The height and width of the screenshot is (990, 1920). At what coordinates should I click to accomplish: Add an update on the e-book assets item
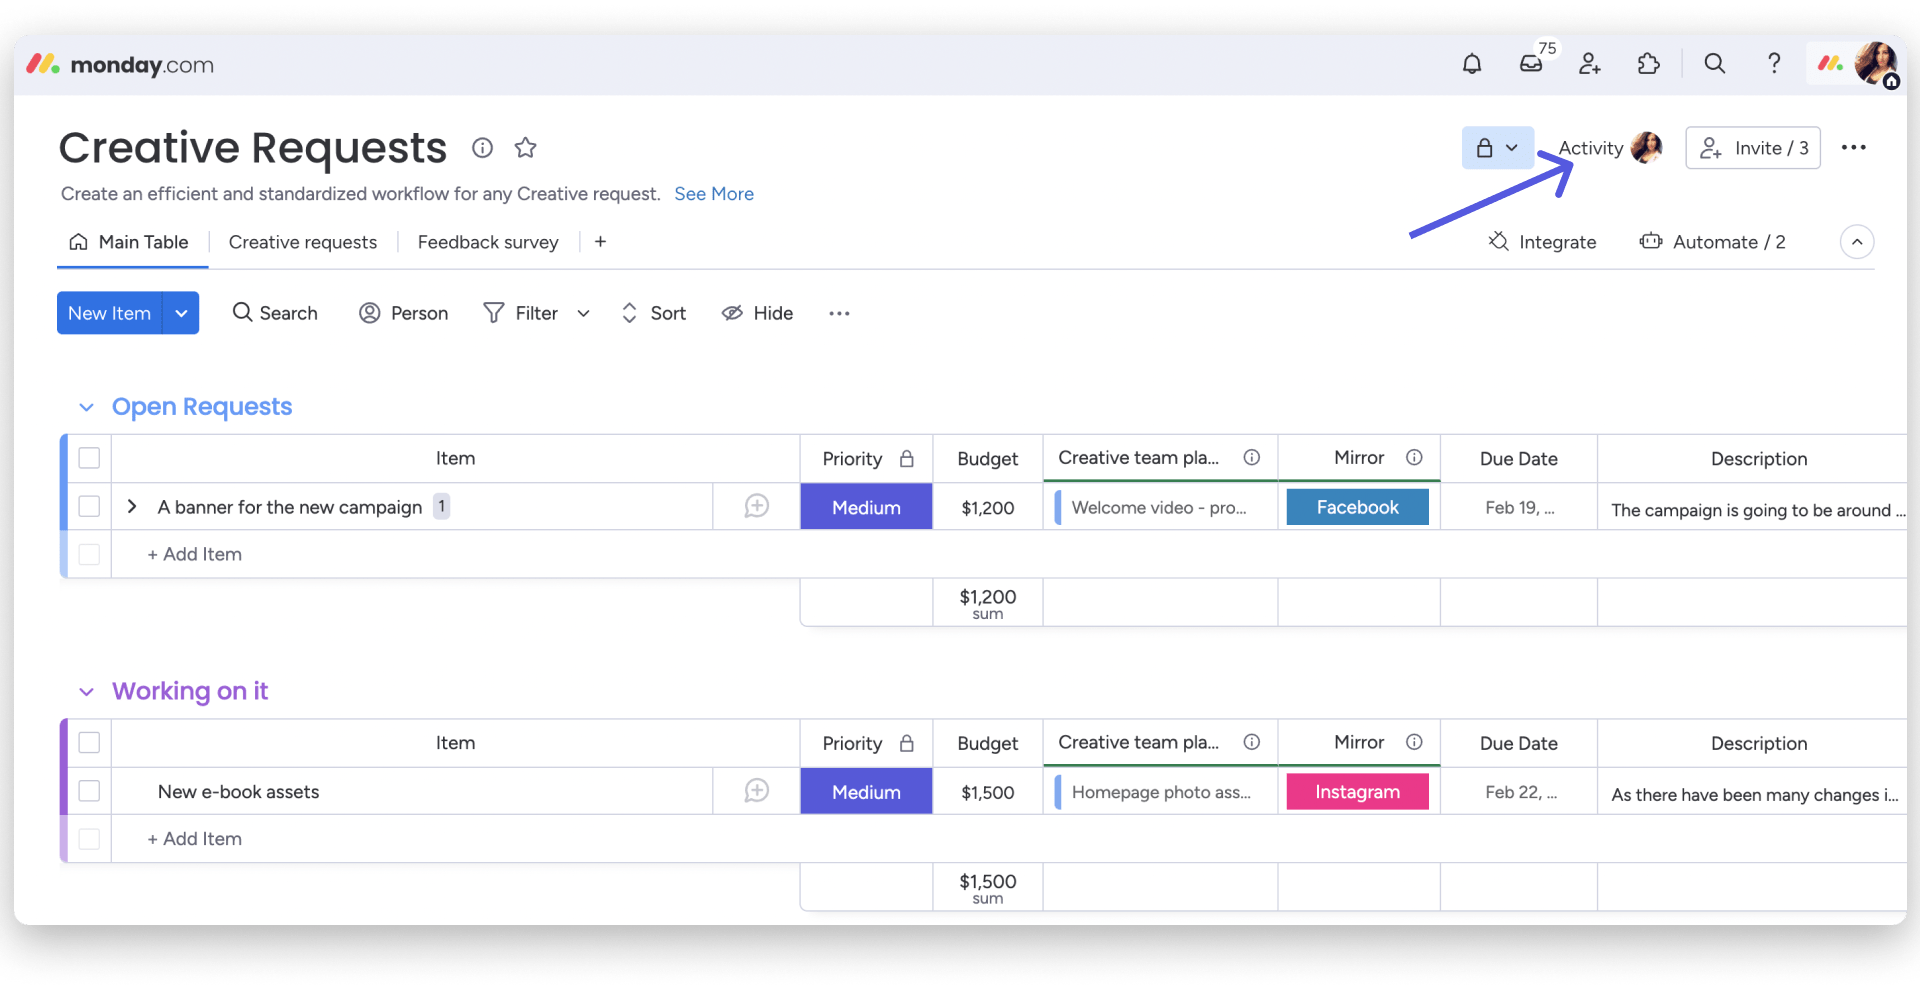tap(756, 790)
